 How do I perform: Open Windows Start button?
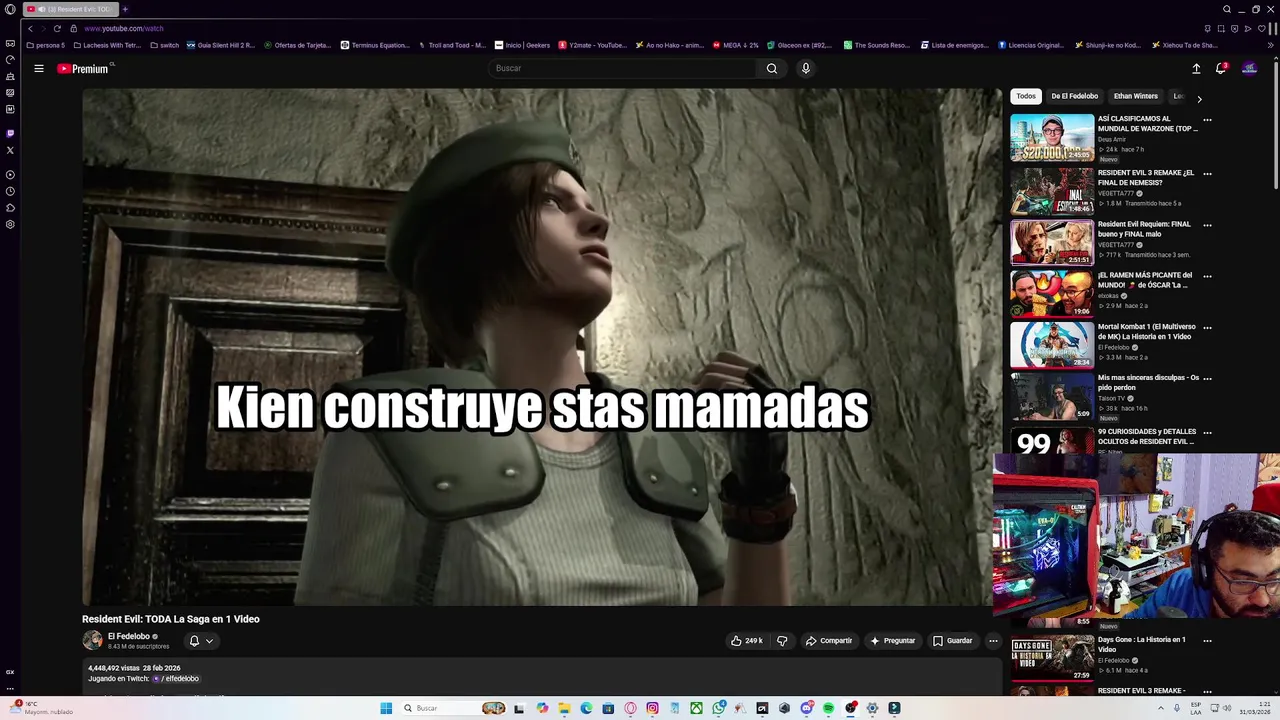[x=386, y=708]
